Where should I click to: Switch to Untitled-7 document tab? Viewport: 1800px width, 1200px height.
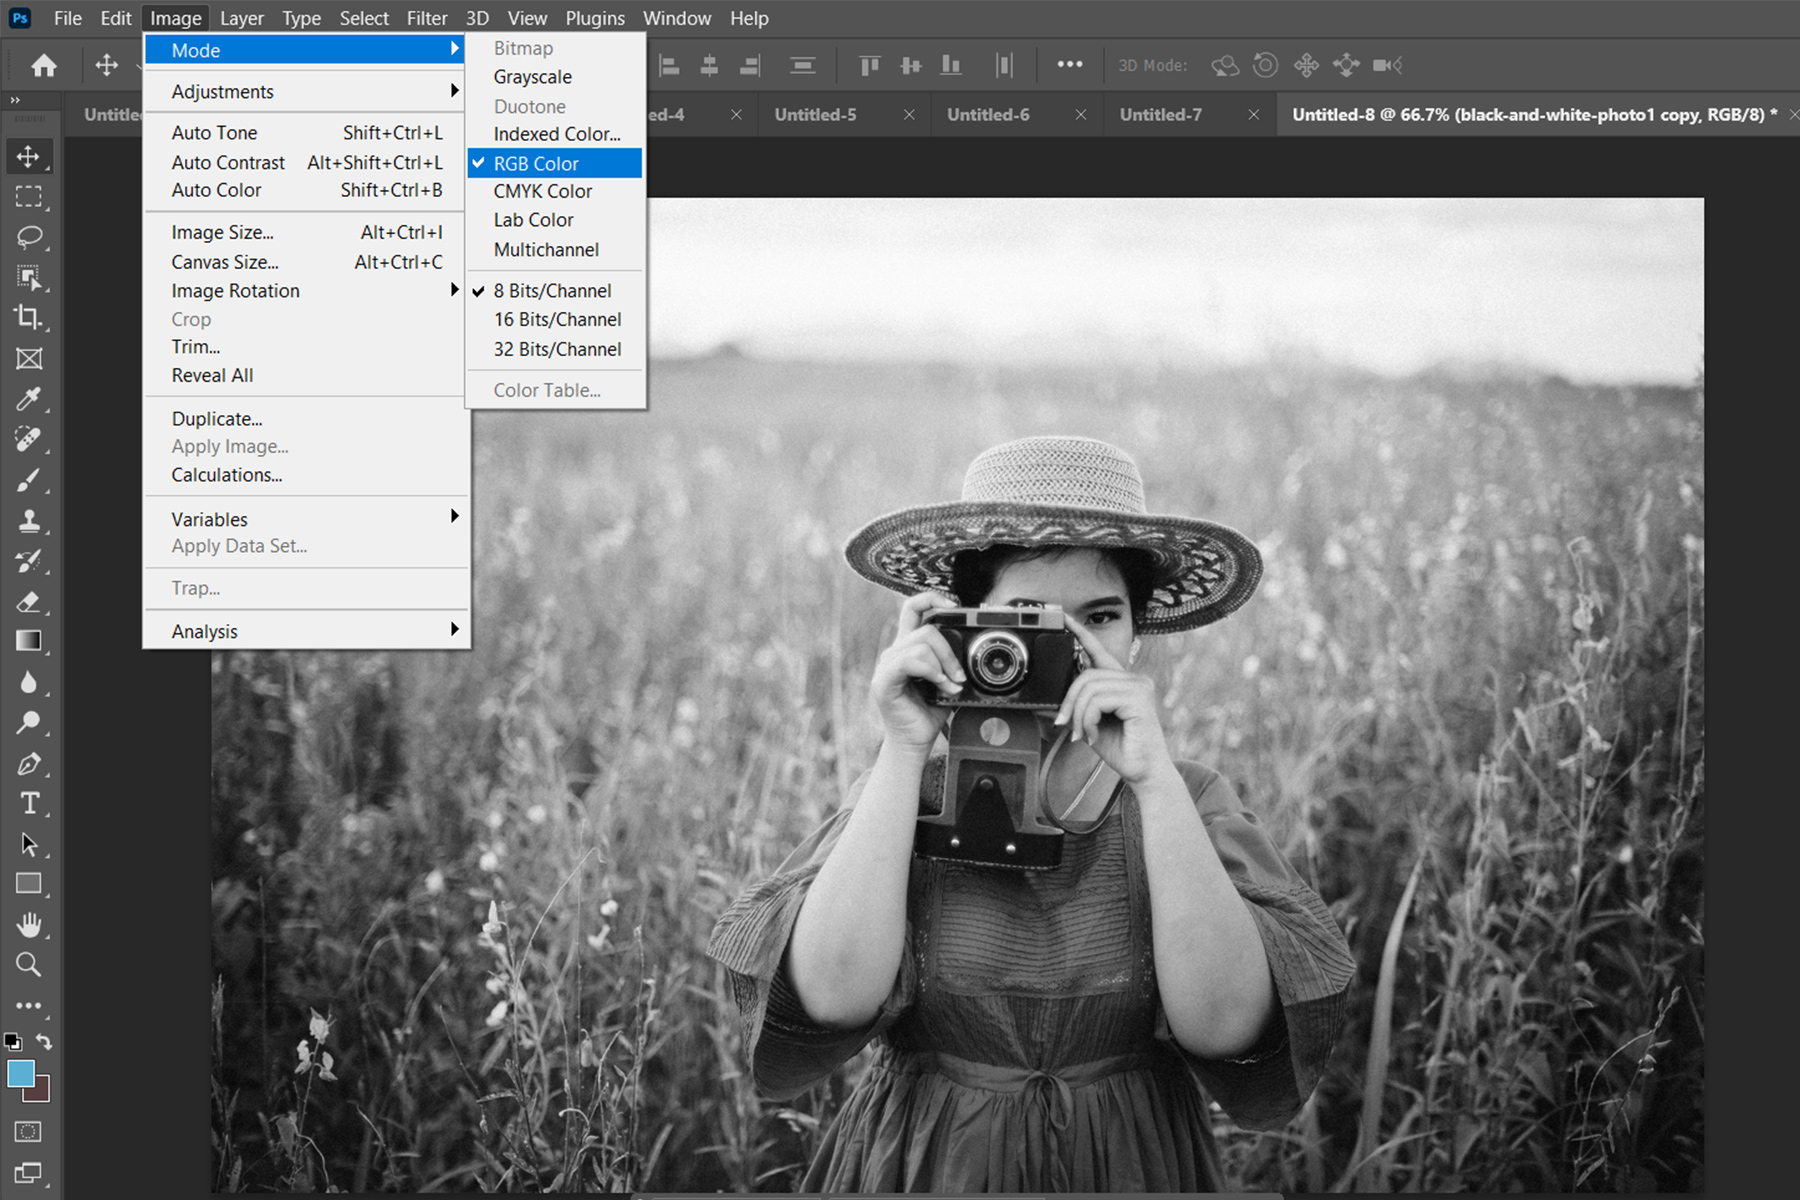tap(1161, 115)
